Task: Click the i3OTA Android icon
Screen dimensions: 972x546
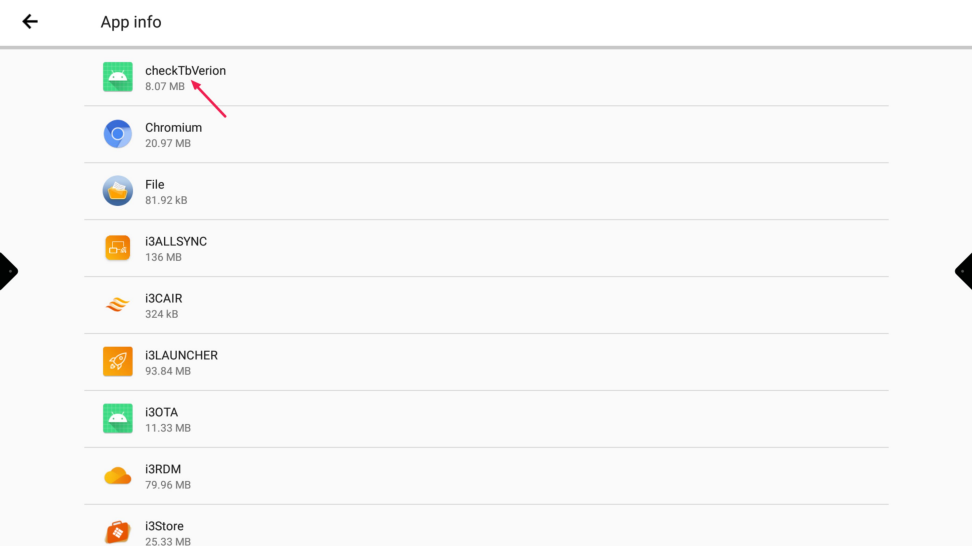Action: (x=118, y=419)
